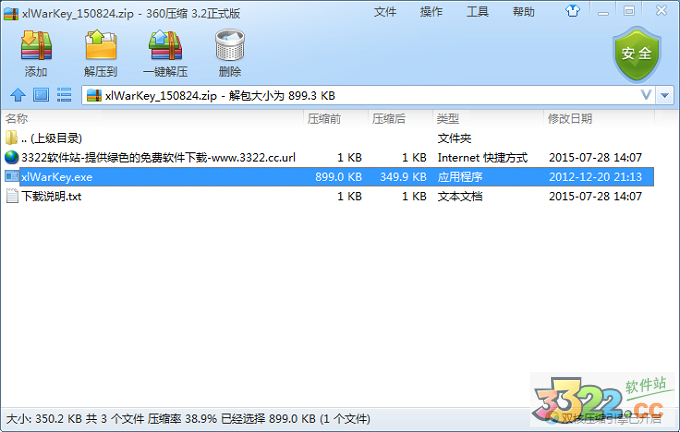680x432 pixels.
Task: Open the 操作 menu
Action: [x=431, y=12]
